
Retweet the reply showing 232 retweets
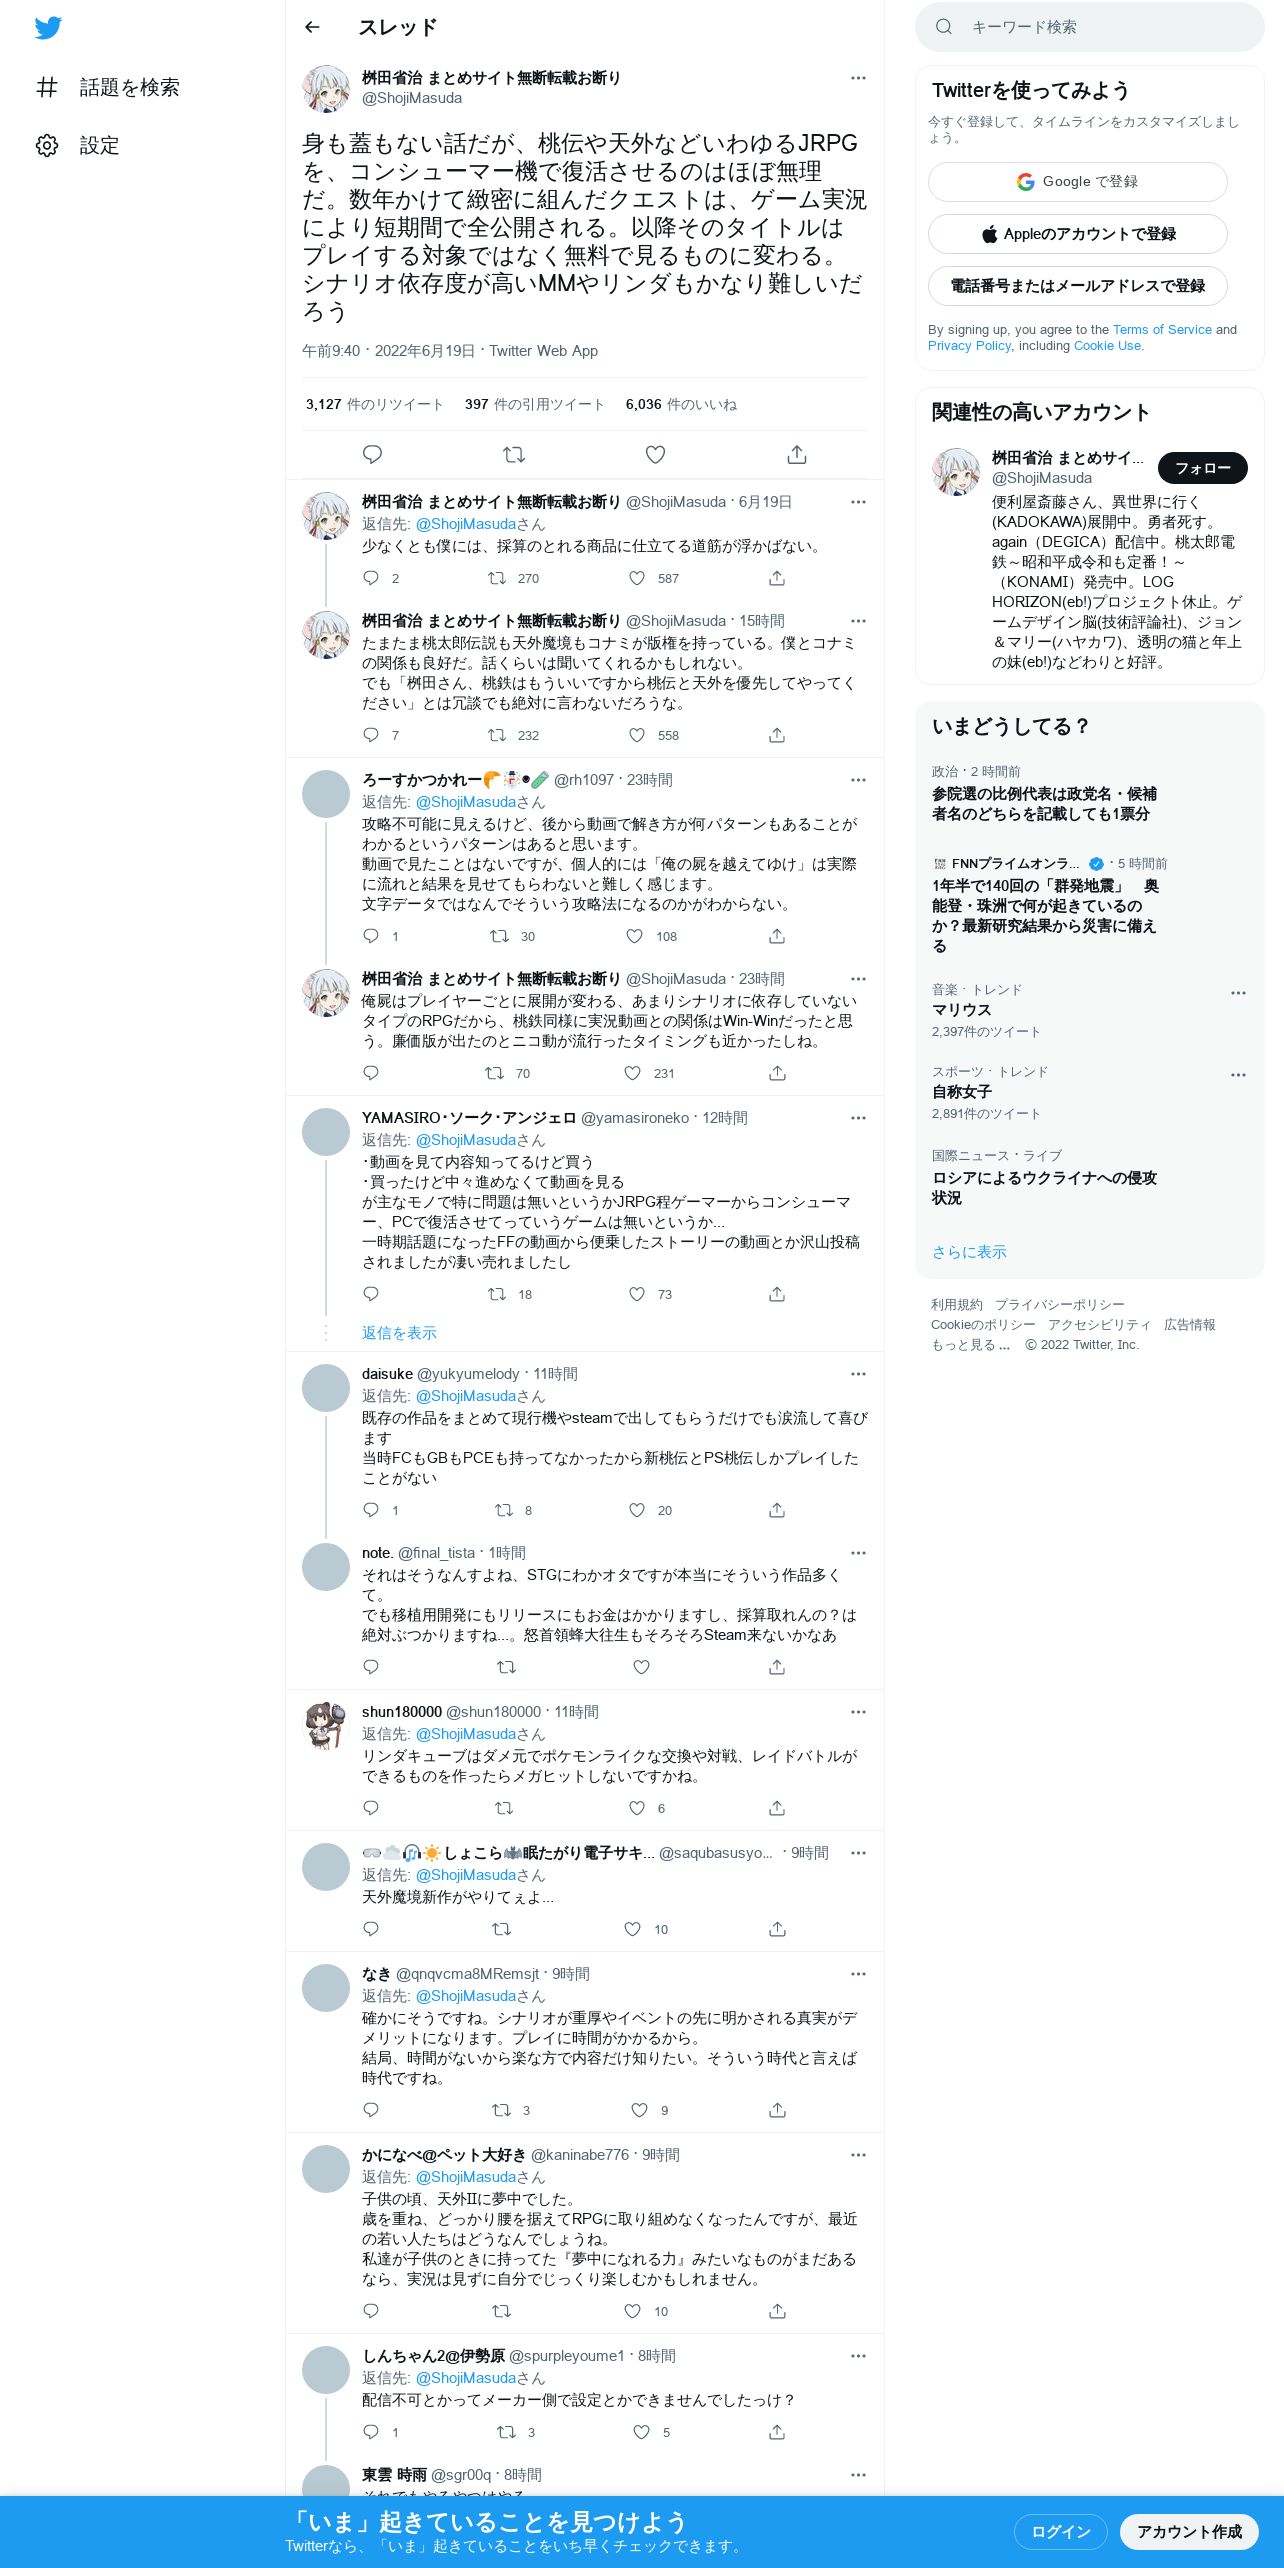496,735
